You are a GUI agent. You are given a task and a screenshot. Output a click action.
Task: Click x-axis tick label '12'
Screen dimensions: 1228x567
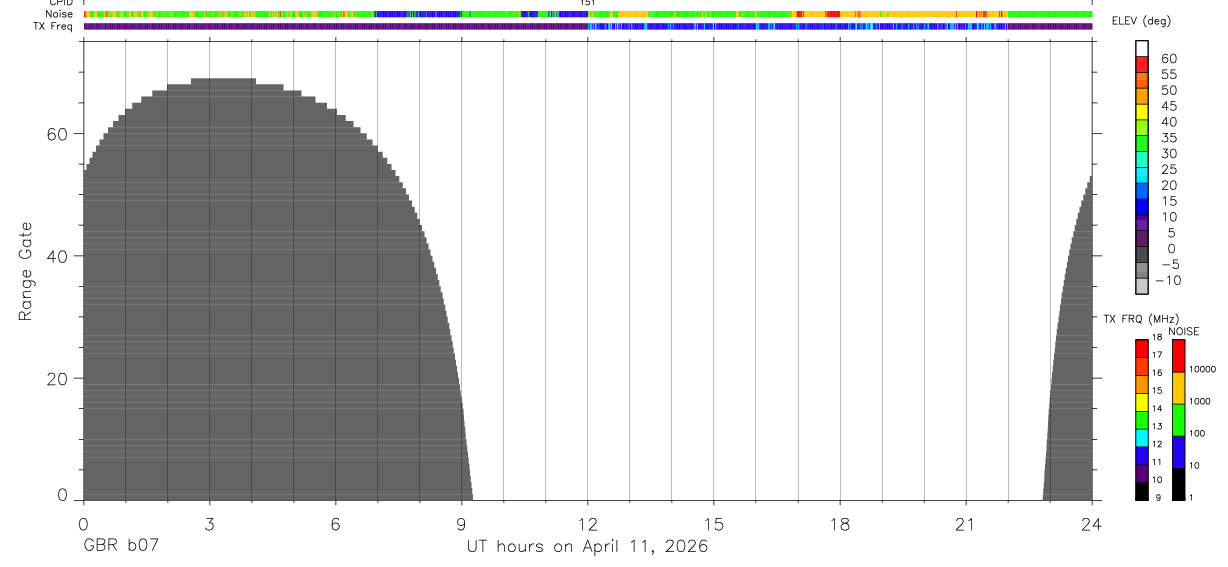(588, 524)
